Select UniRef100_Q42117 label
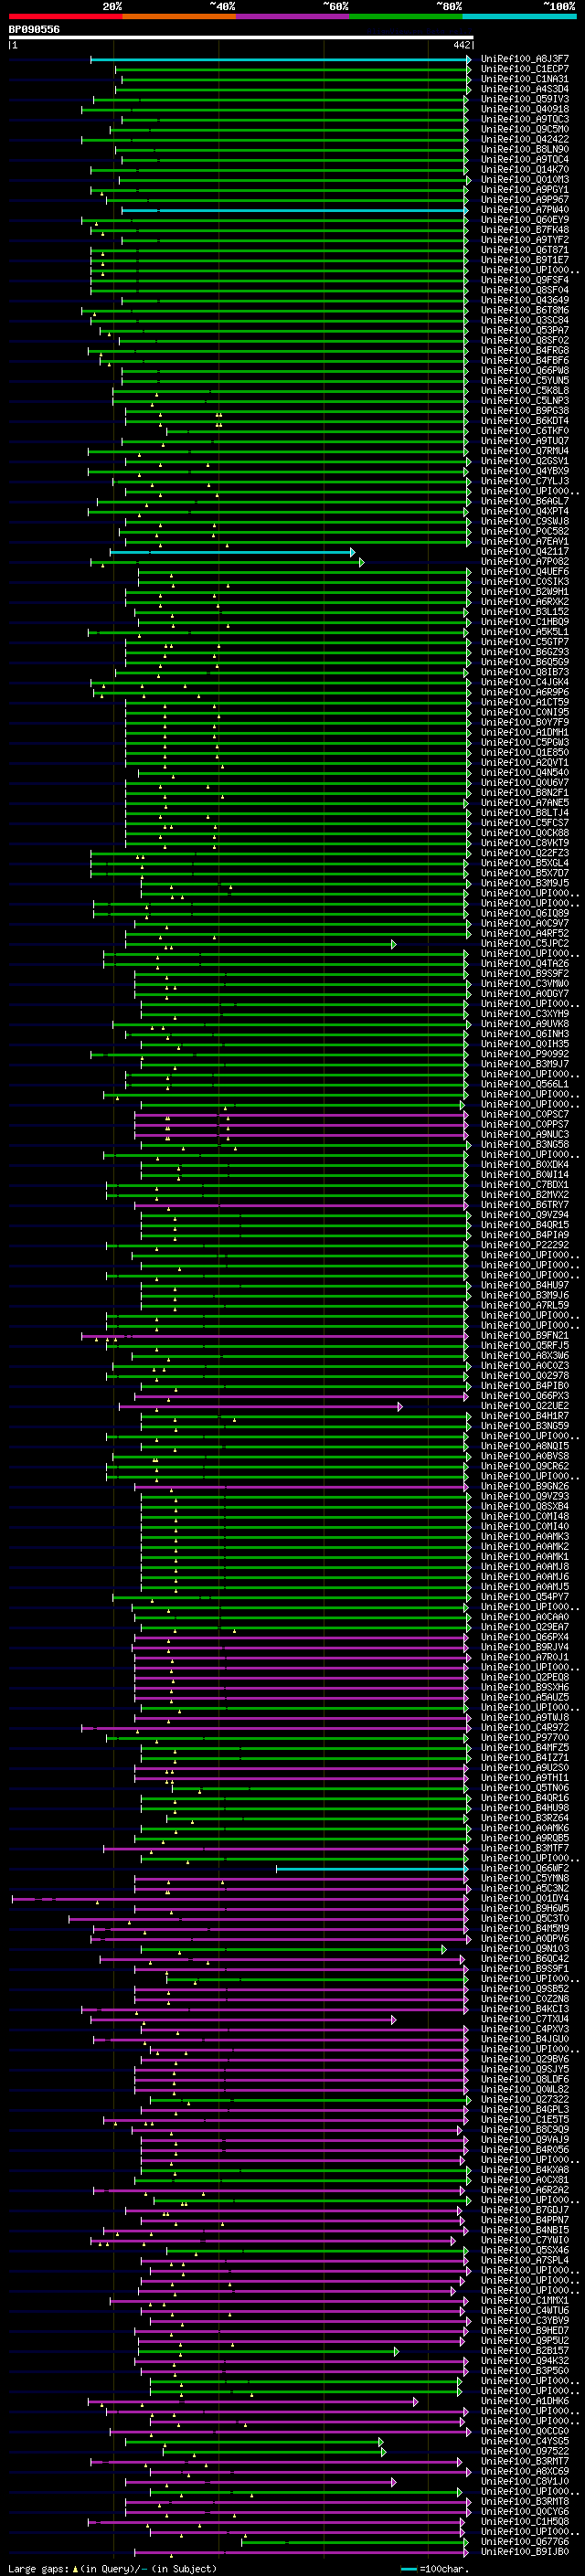The image size is (585, 2576). 525,551
